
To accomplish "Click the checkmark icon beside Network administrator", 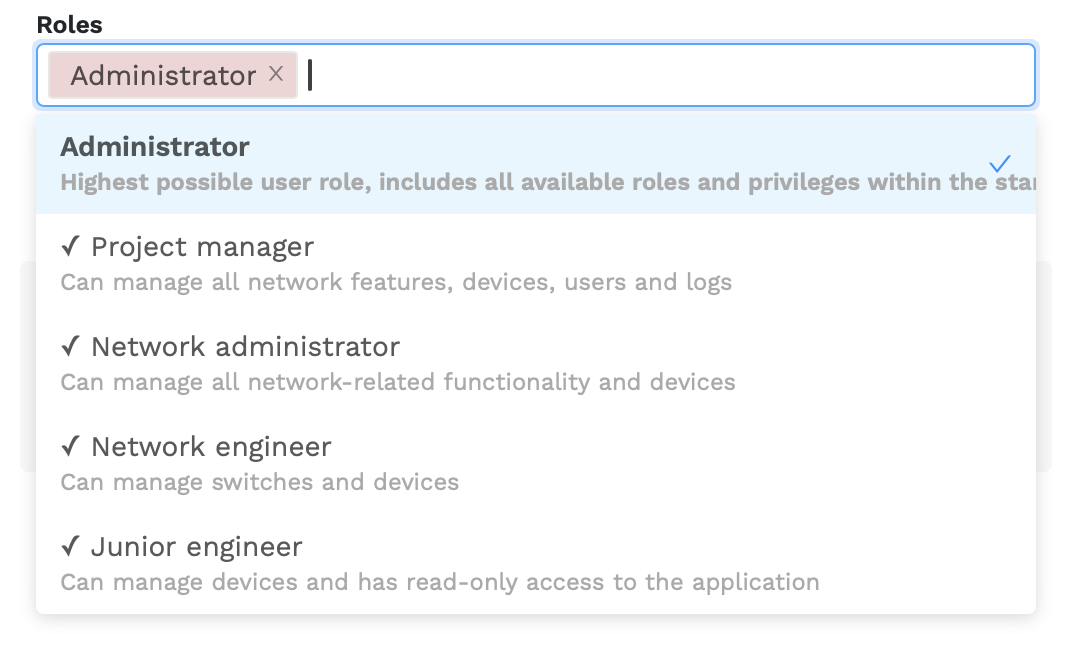I will (x=70, y=347).
